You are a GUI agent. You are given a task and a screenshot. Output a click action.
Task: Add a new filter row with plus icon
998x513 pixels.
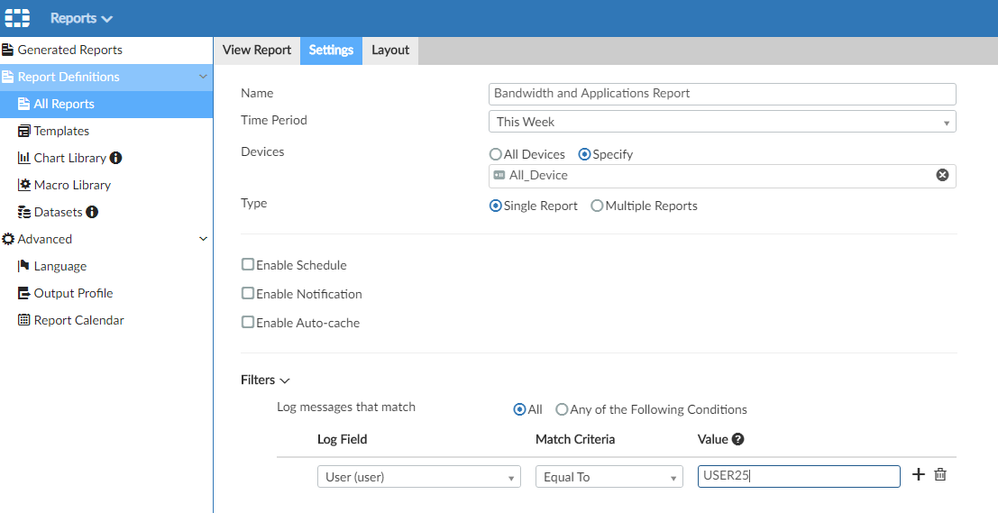coord(918,475)
